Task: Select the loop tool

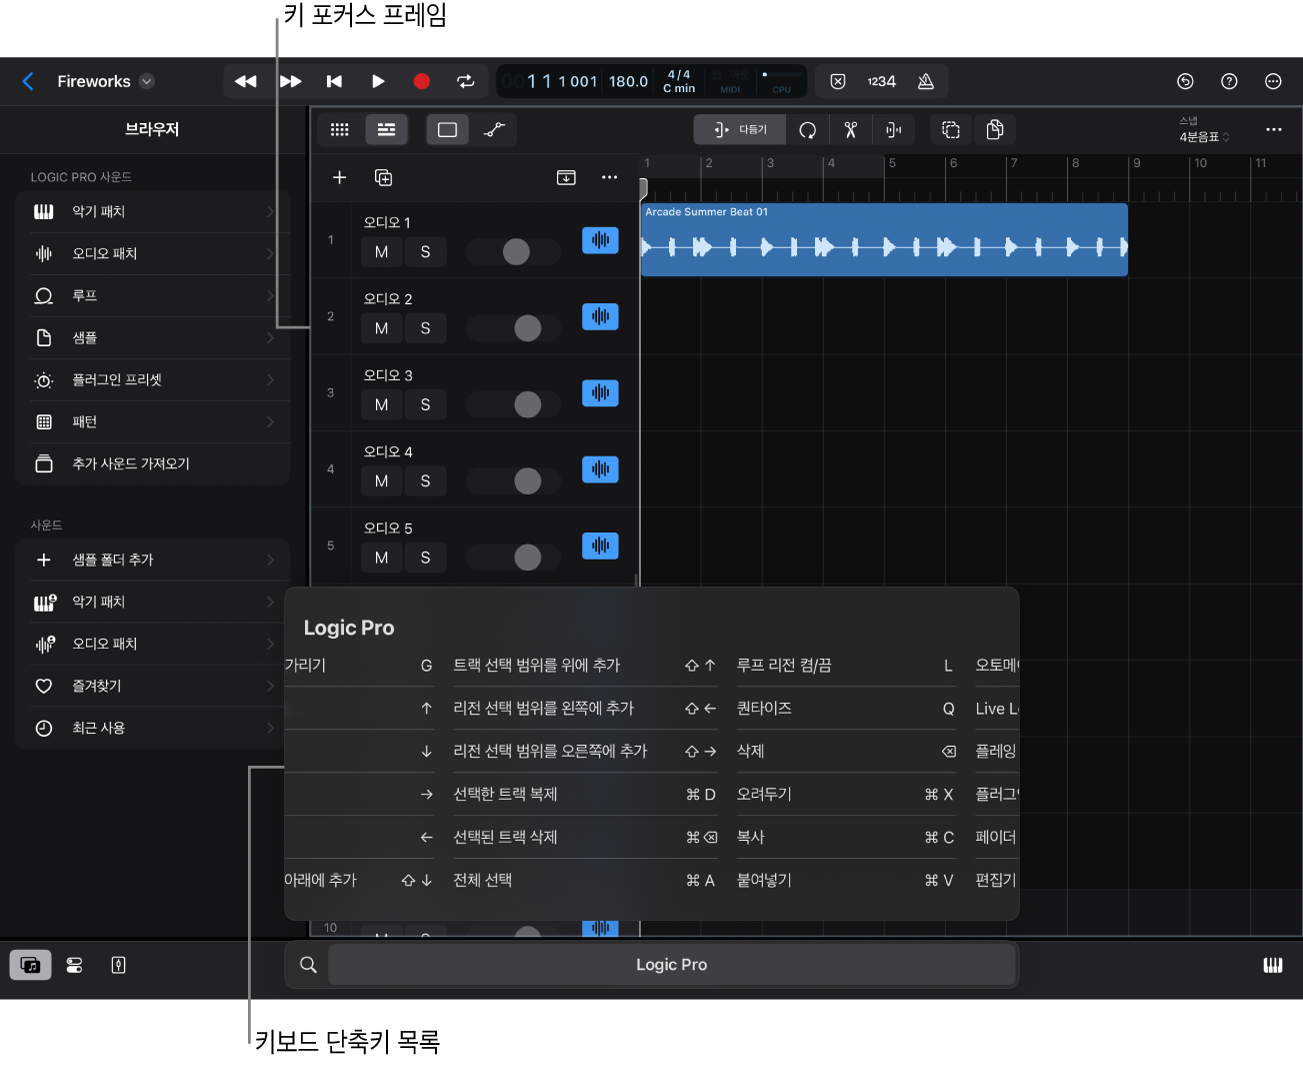Action: click(x=808, y=130)
